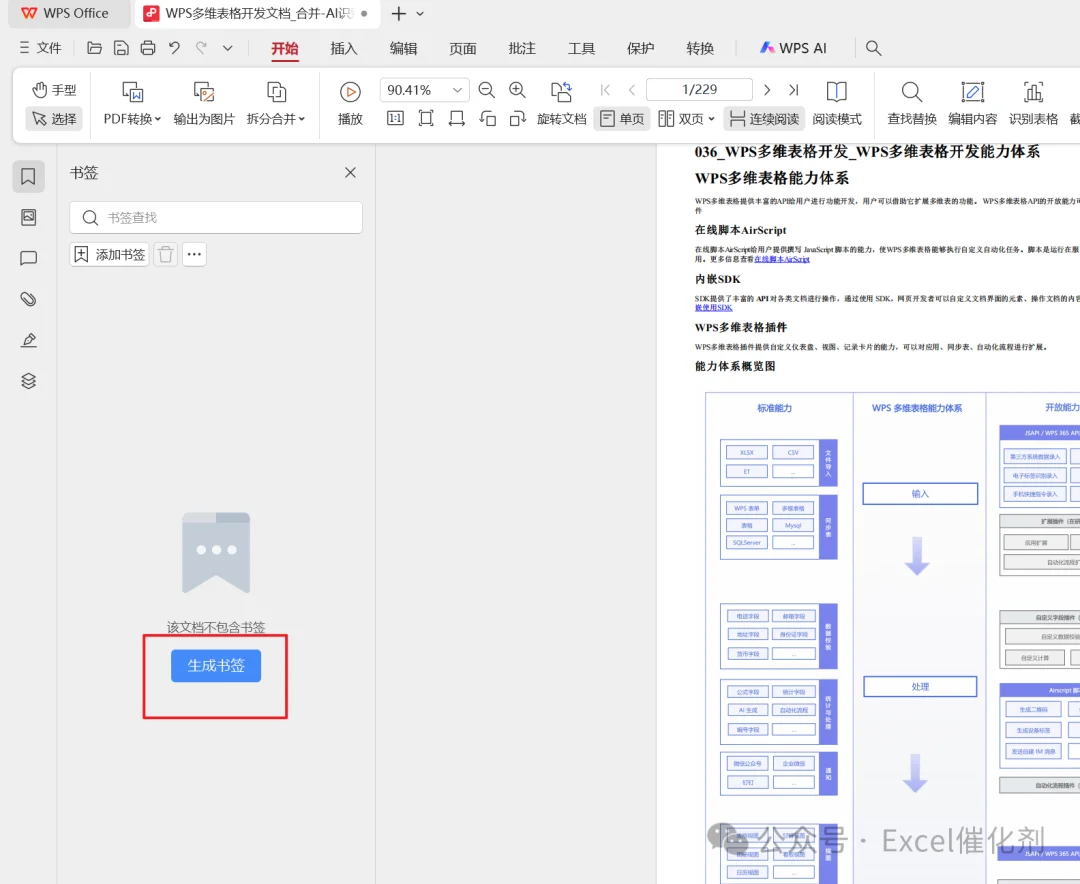
Task: Click the page number field 1/229
Action: coord(699,90)
